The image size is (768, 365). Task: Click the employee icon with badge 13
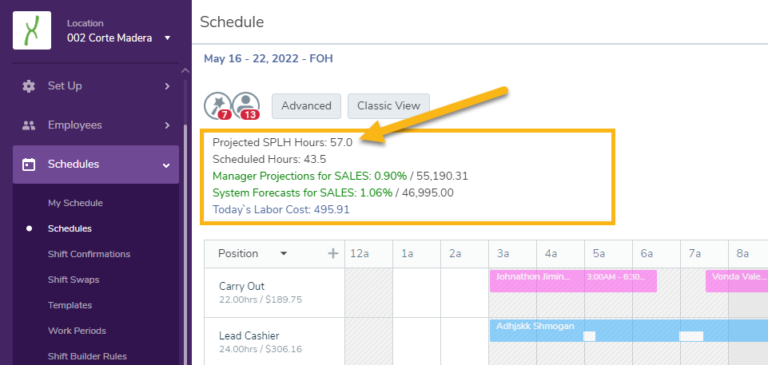[246, 106]
